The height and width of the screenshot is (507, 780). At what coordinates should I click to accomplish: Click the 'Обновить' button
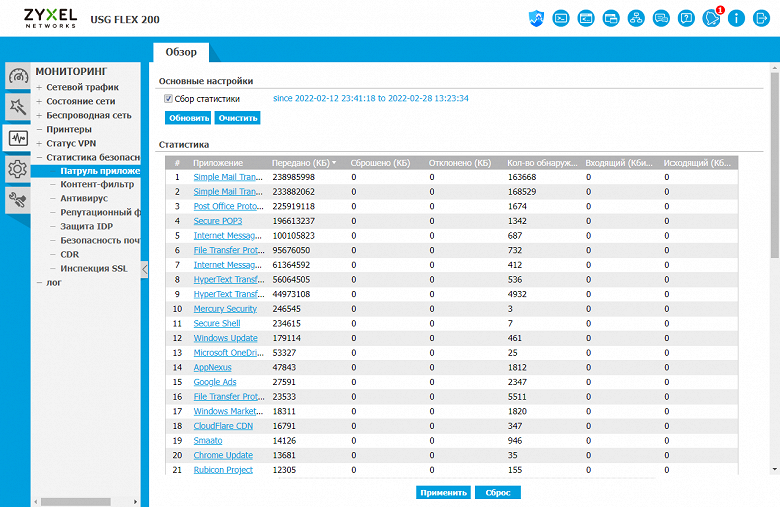pyautogui.click(x=188, y=118)
